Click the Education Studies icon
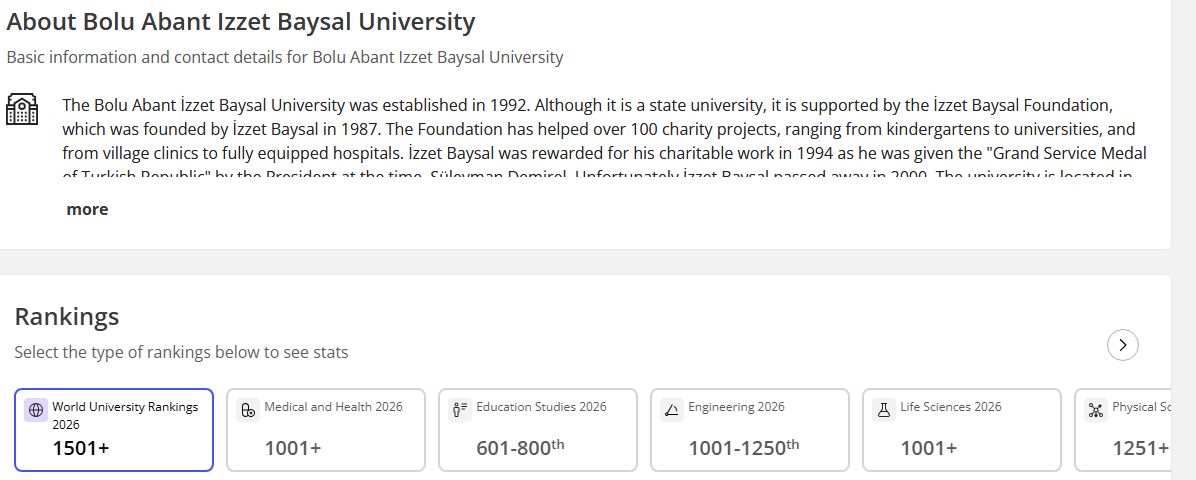1196x480 pixels. [460, 410]
